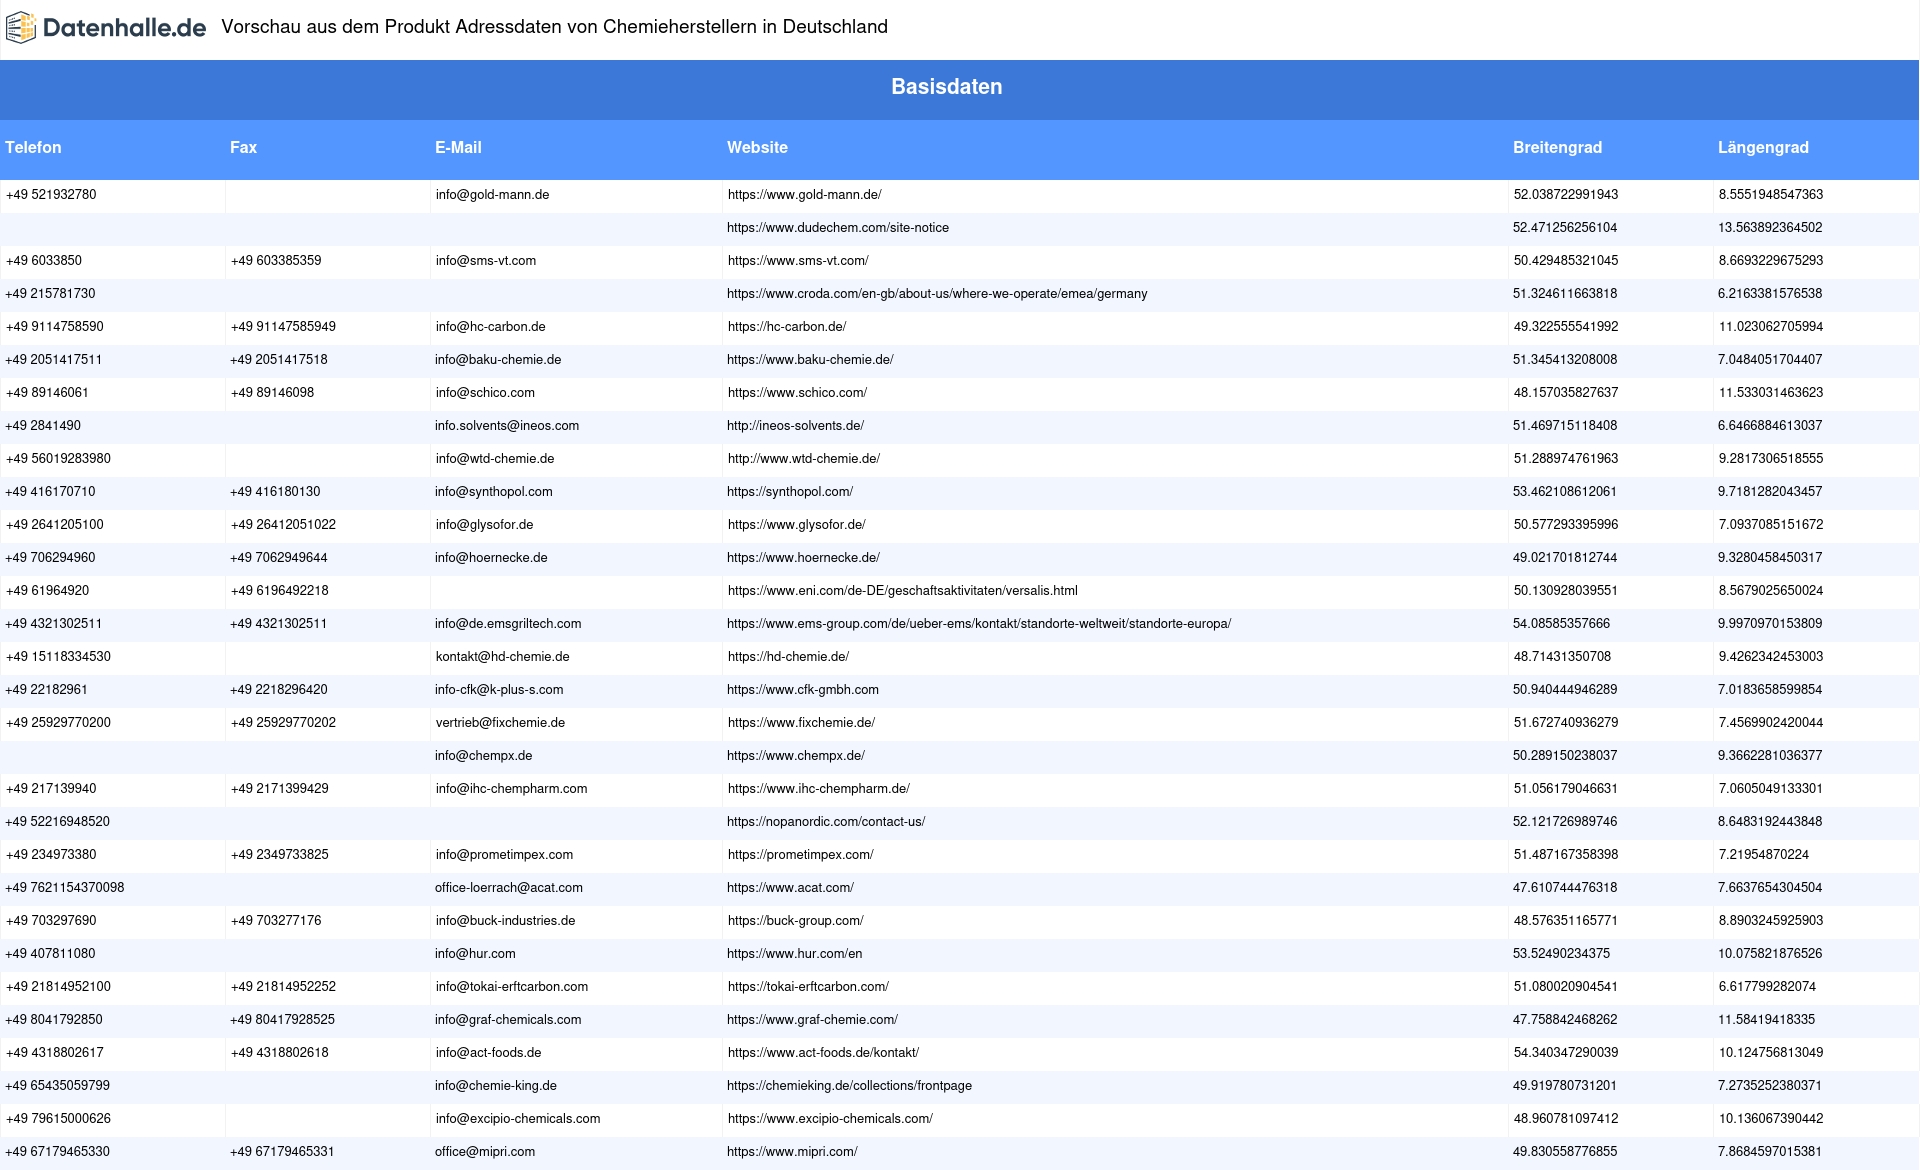Open the https://hc-carbon.de/ link
This screenshot has width=1920, height=1170.
coord(787,327)
